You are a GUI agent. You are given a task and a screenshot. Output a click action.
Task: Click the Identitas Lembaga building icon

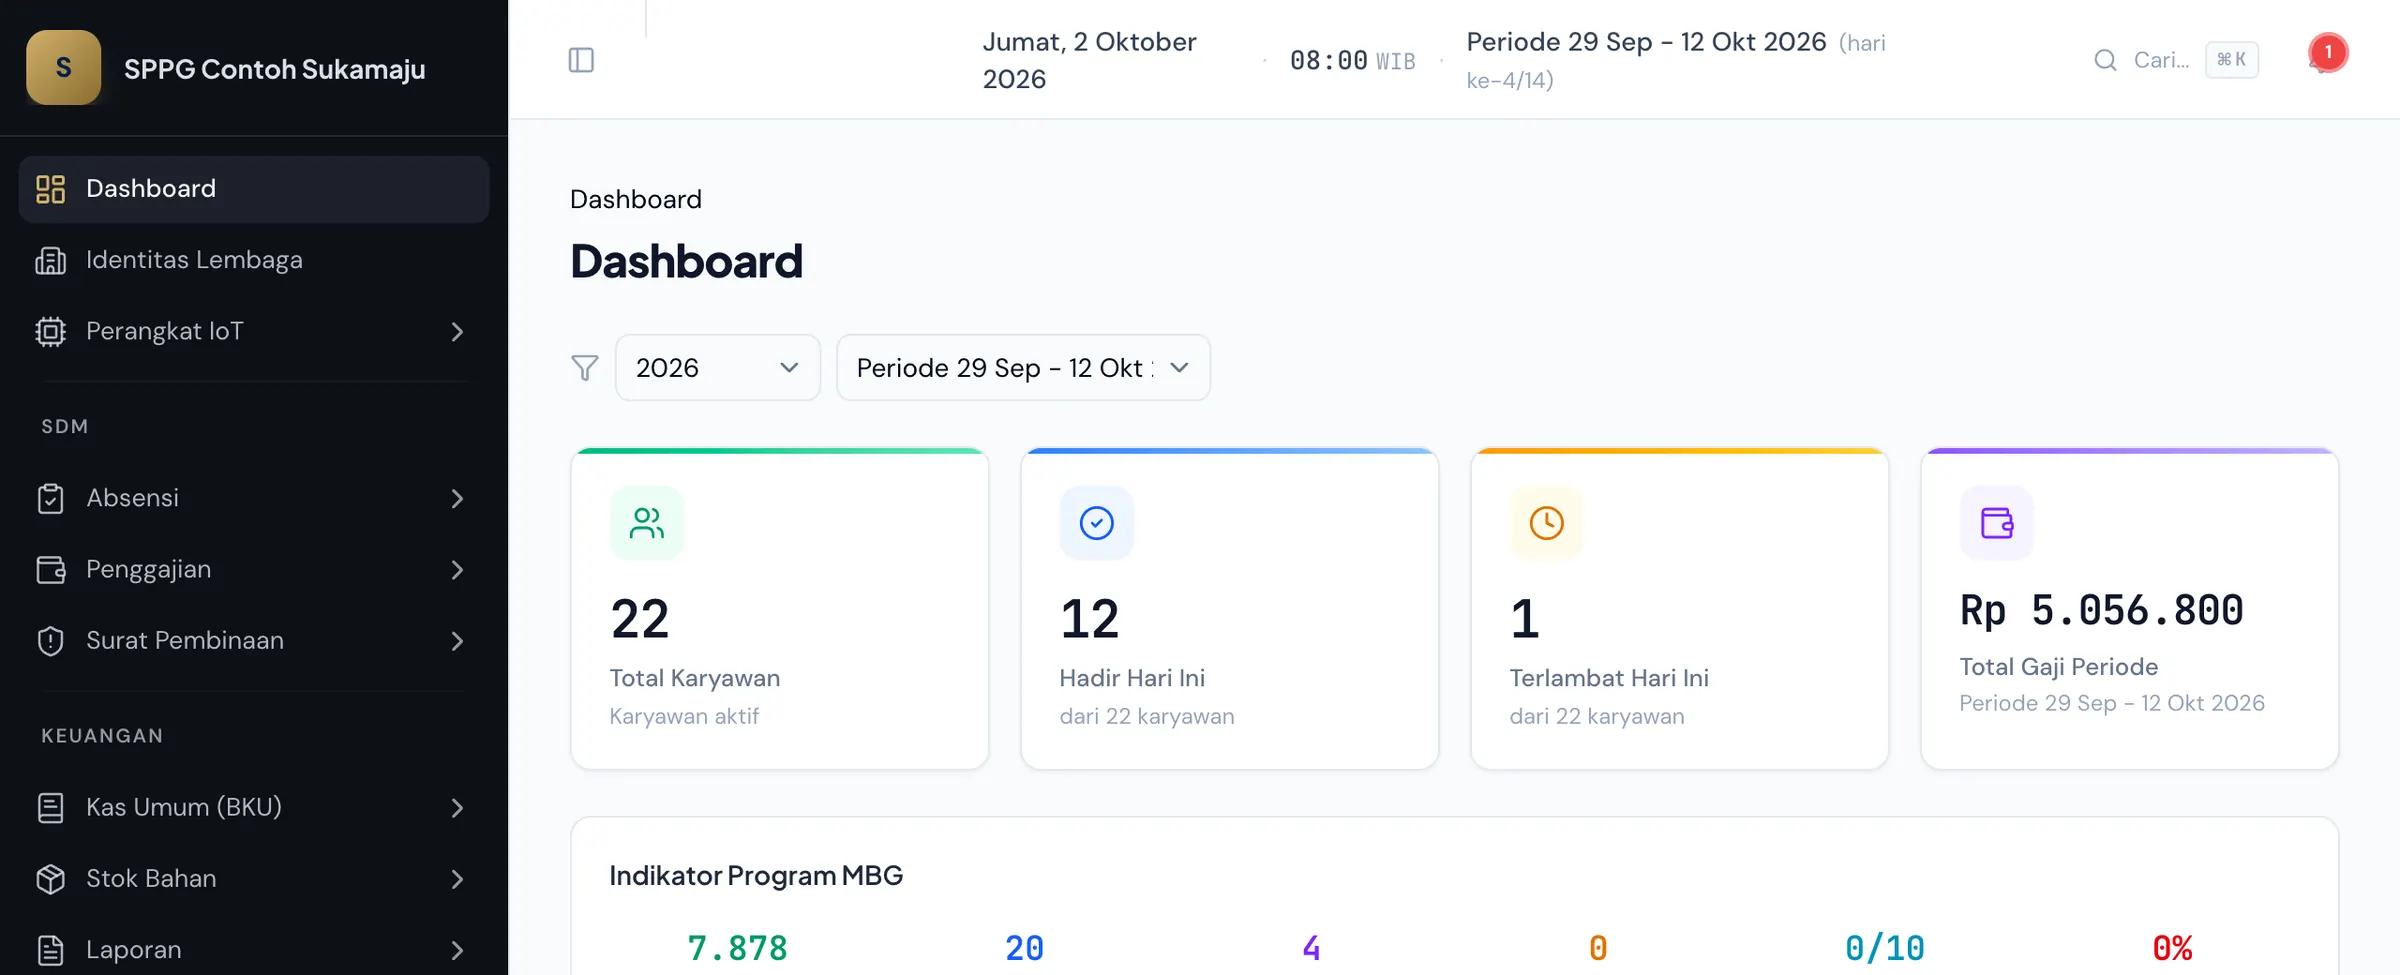pos(50,260)
